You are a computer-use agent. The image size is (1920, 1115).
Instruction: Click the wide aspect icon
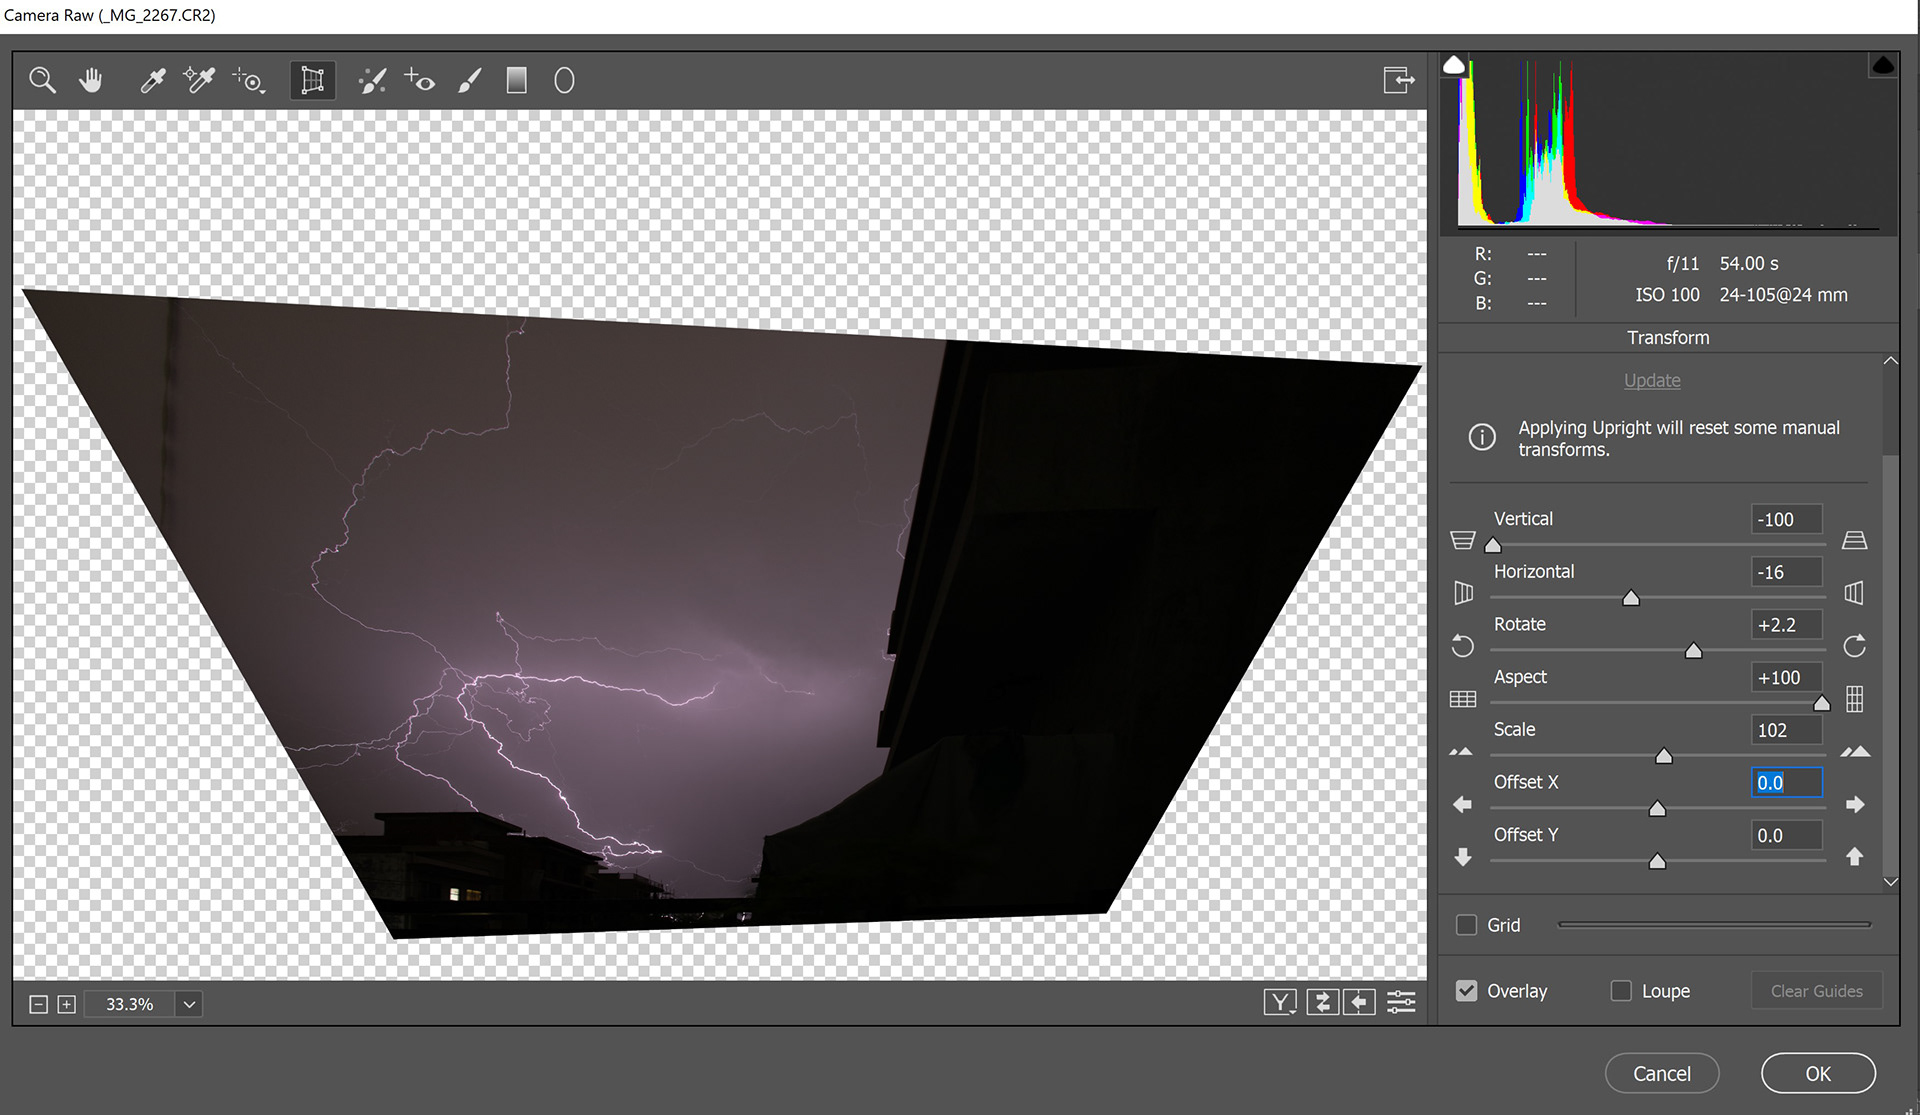tap(1463, 699)
